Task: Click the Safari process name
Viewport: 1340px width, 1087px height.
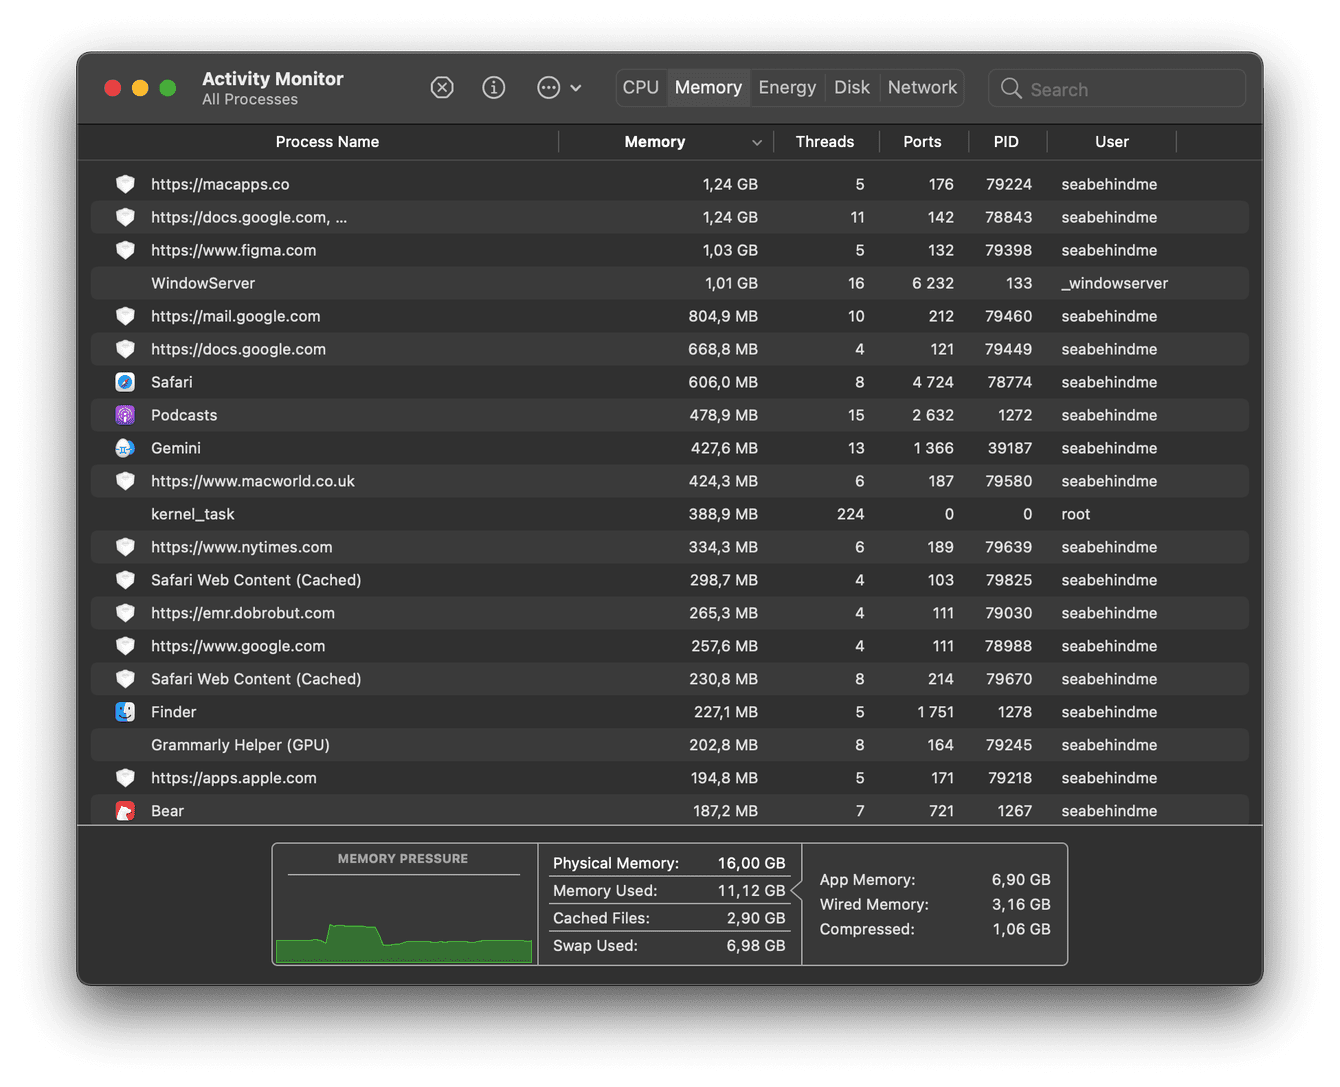Action: pyautogui.click(x=172, y=382)
